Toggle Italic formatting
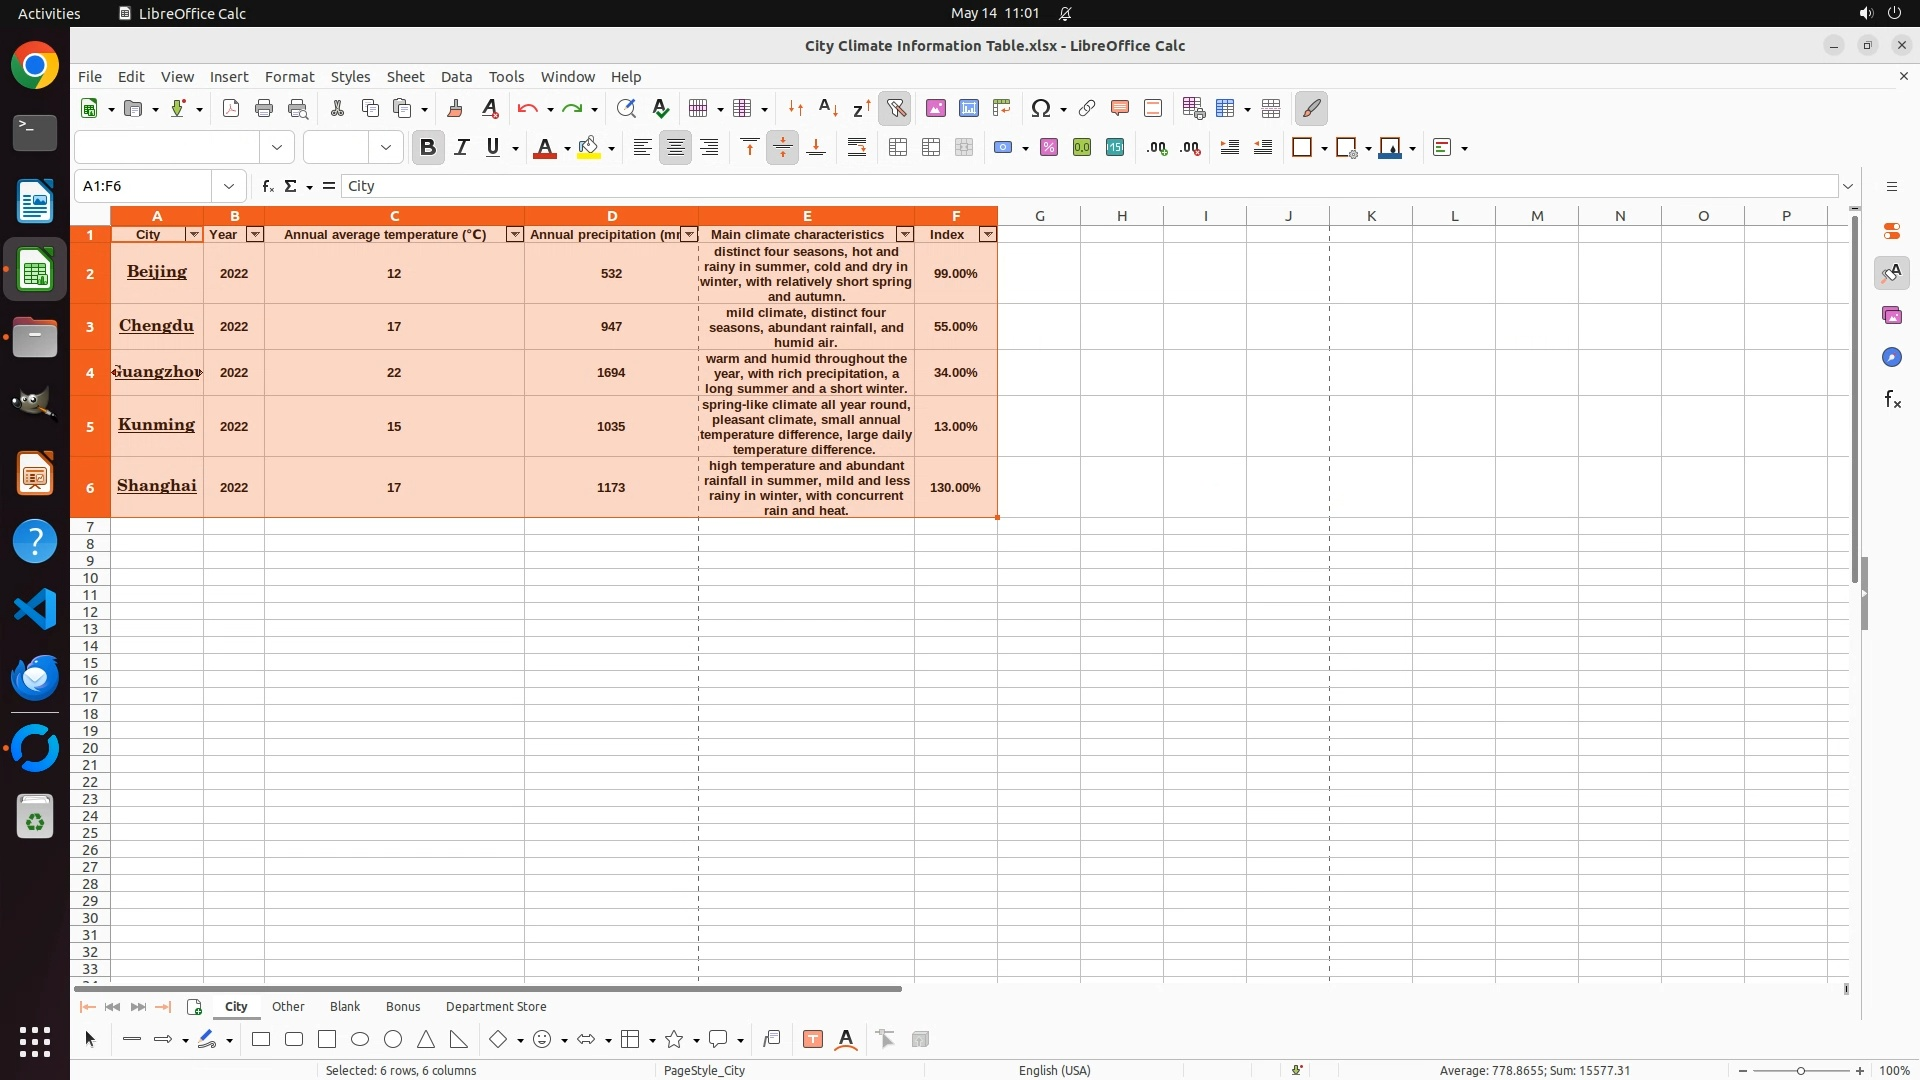The image size is (1920, 1080). [x=461, y=148]
